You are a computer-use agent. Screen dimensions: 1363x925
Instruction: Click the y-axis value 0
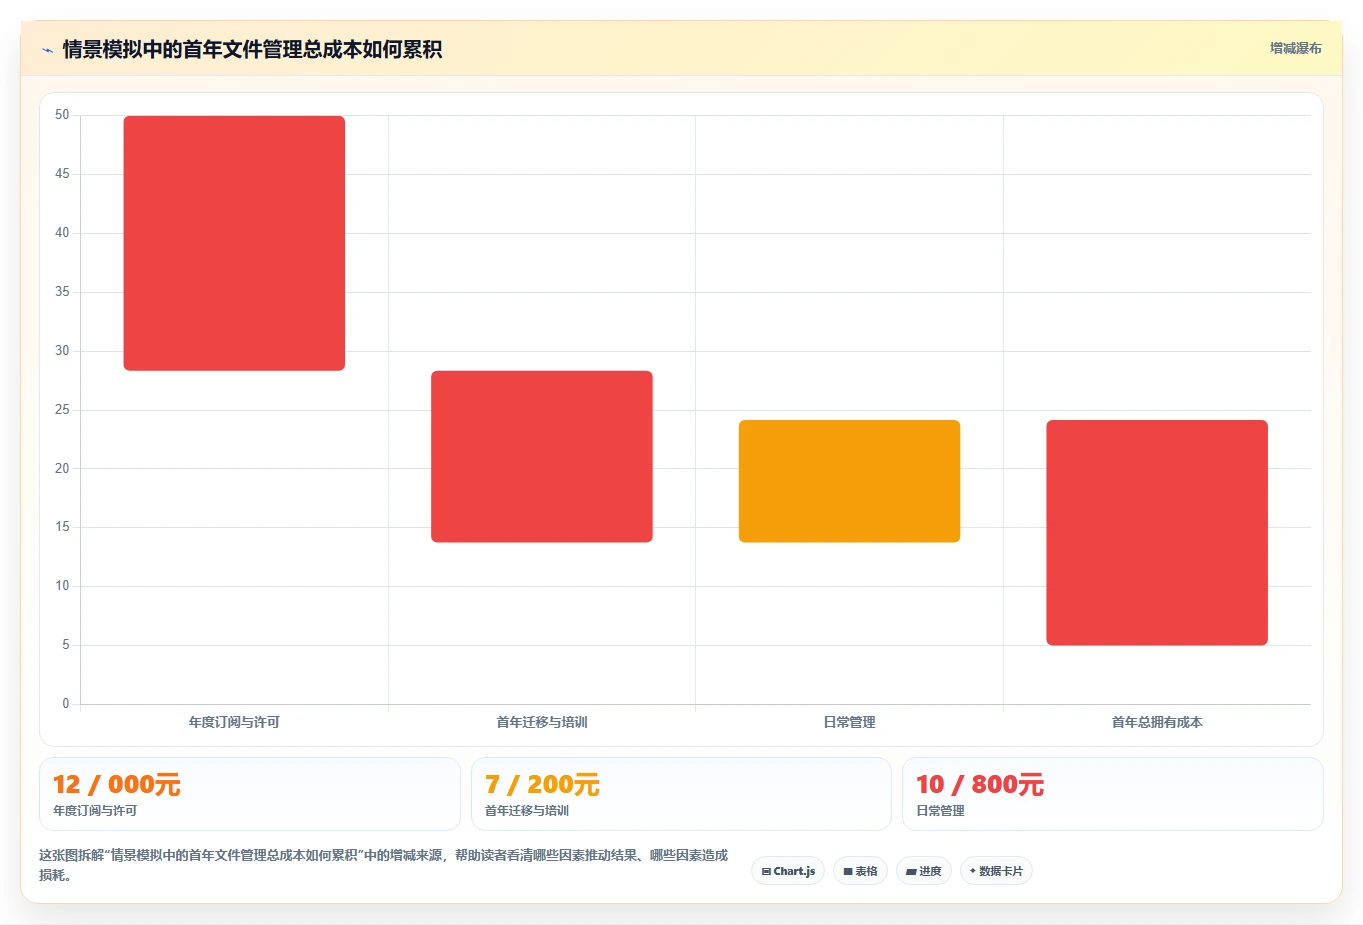coord(66,704)
